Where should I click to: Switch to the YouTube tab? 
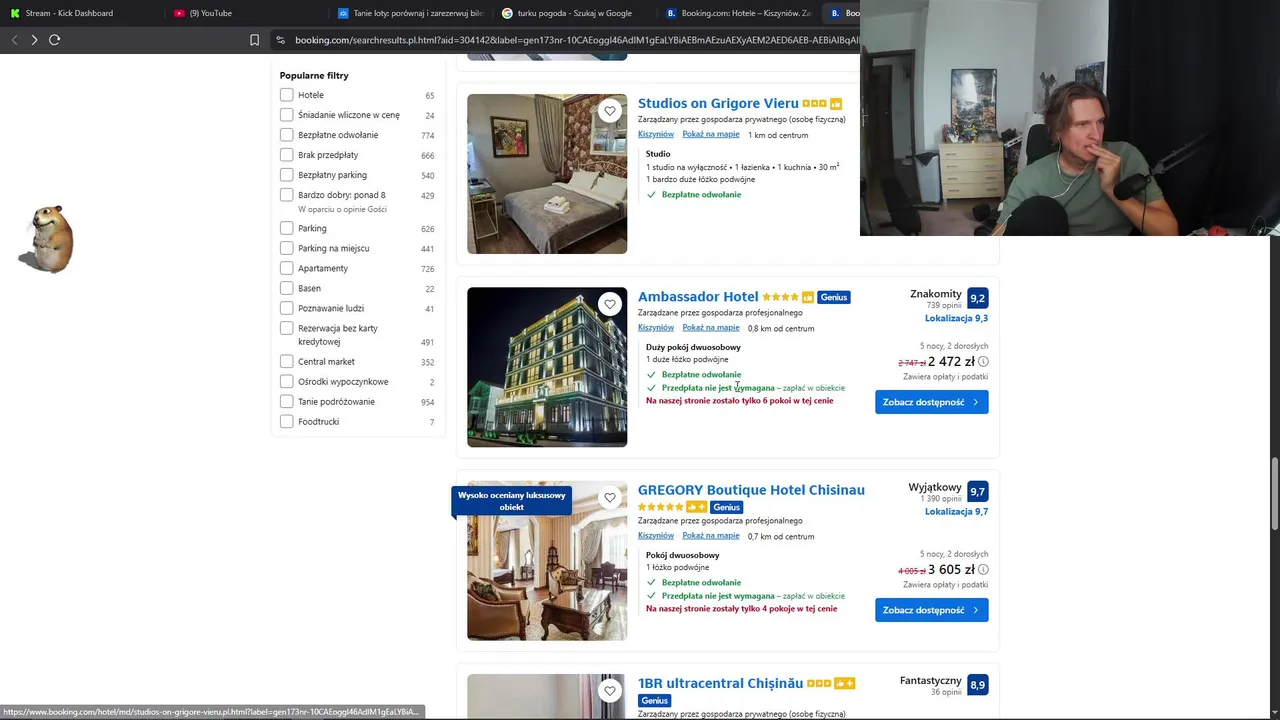click(x=245, y=13)
